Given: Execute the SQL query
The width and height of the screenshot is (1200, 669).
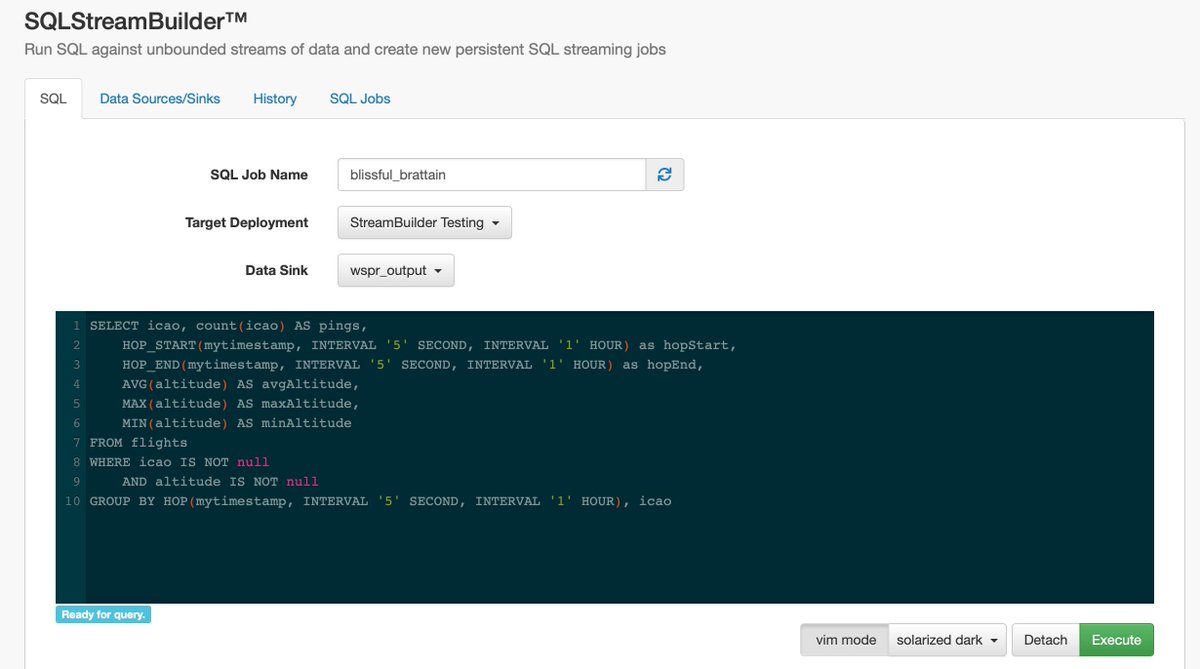Looking at the screenshot, I should (x=1116, y=640).
